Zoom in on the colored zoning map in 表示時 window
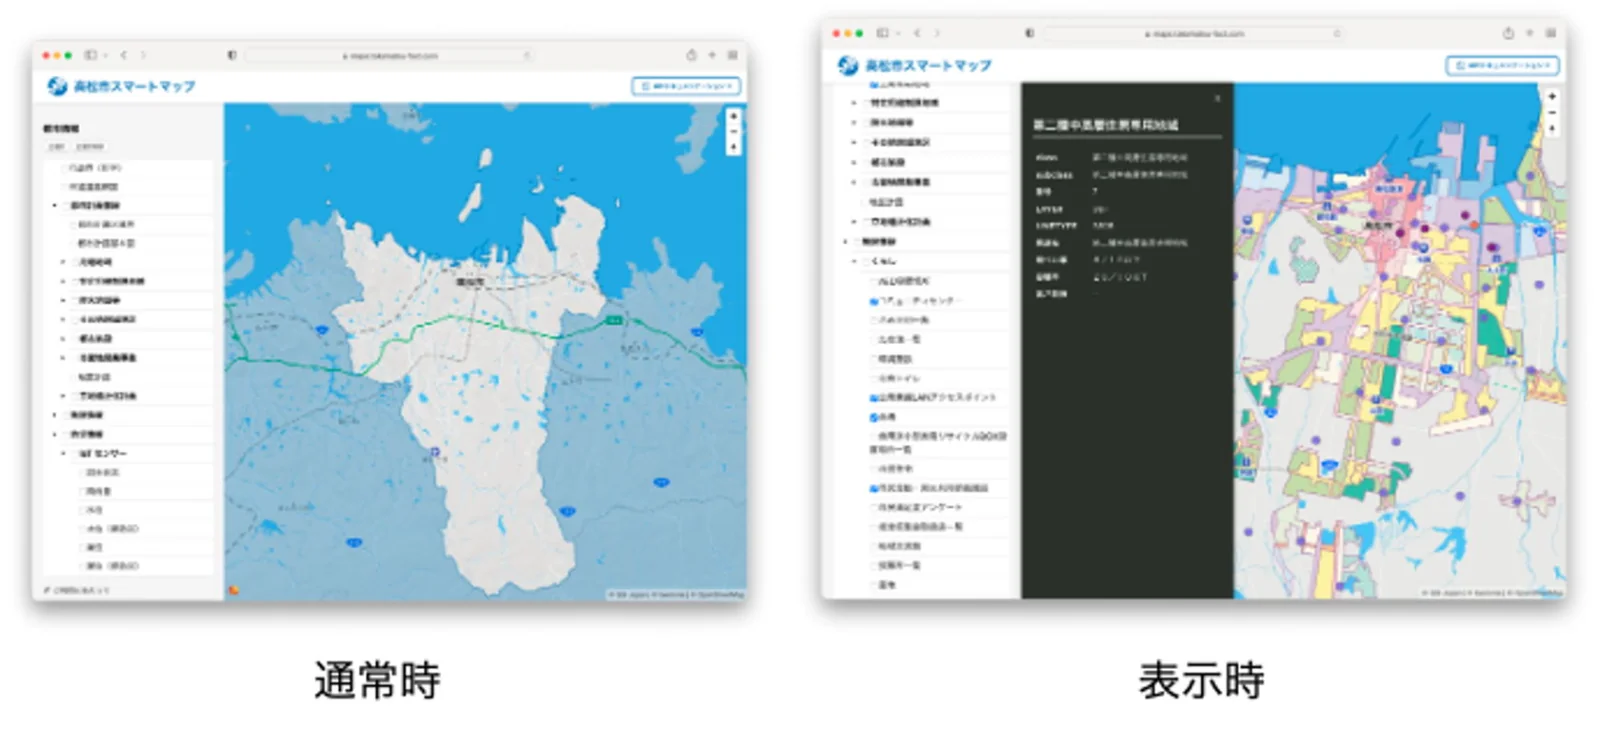The height and width of the screenshot is (731, 1600). (x=1552, y=96)
